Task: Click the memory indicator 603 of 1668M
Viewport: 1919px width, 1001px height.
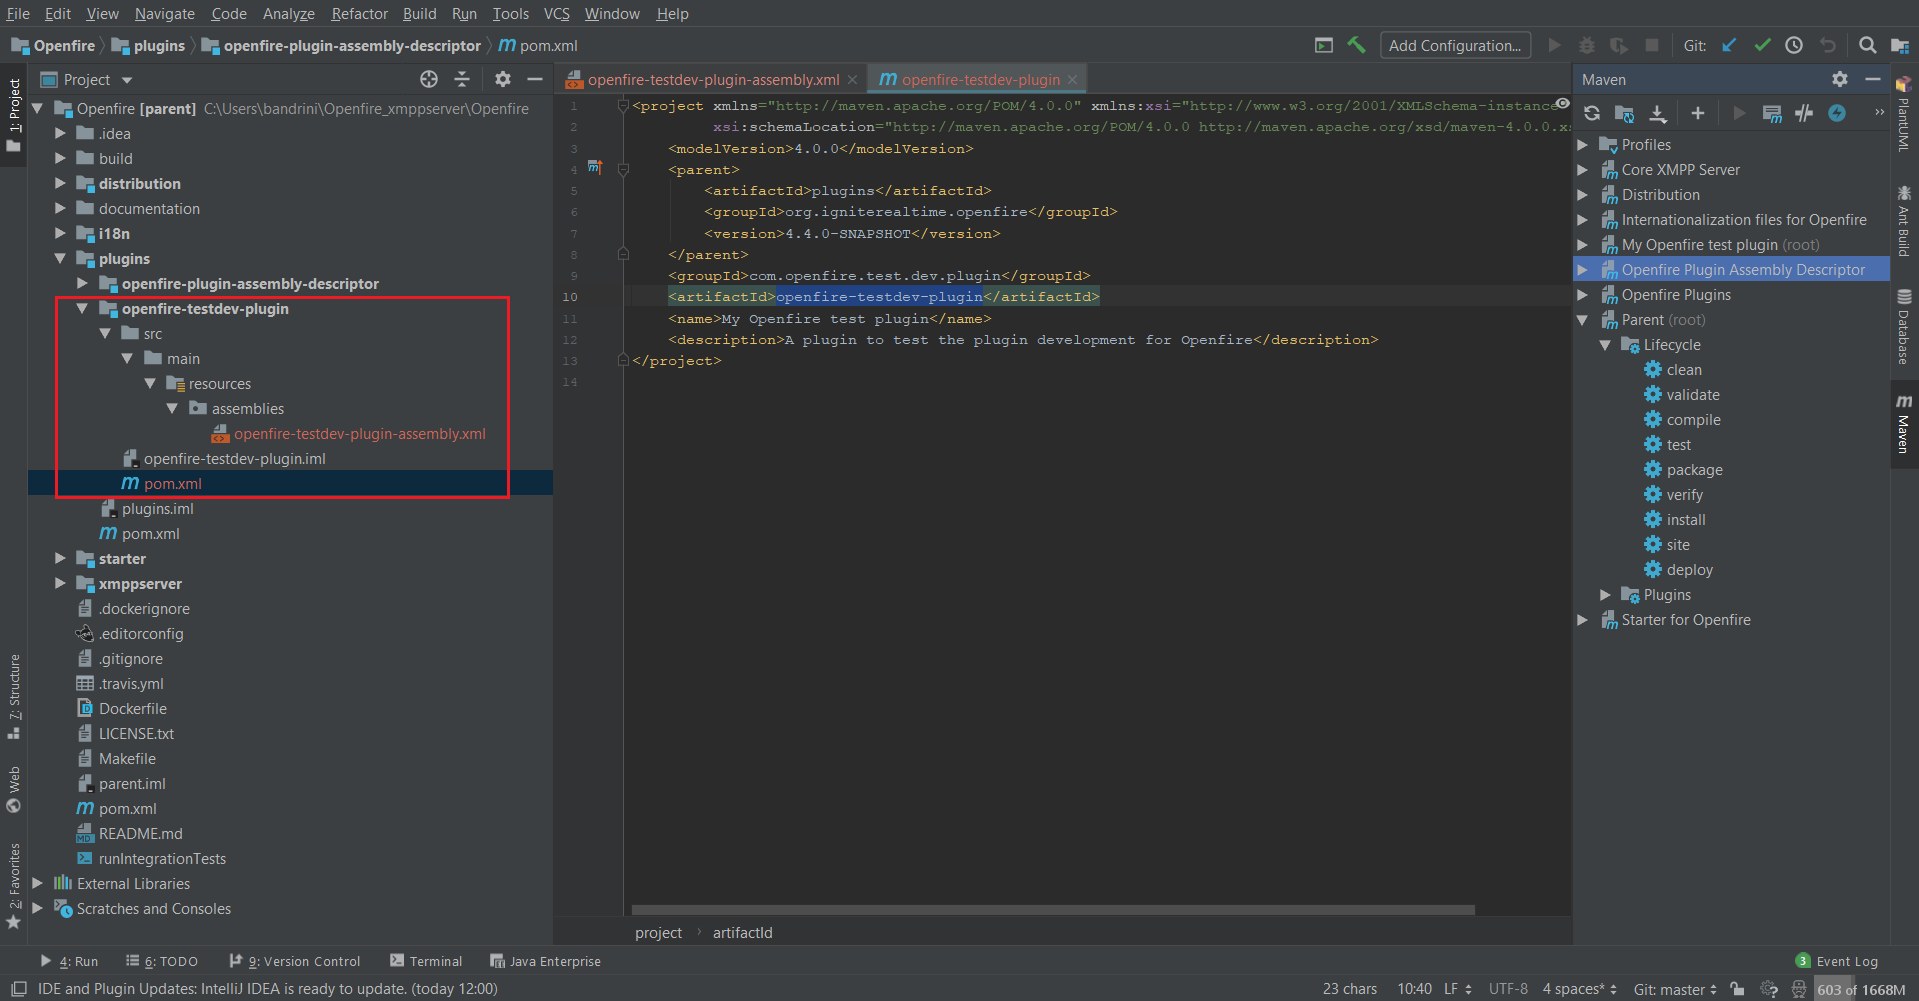Action: tap(1861, 989)
